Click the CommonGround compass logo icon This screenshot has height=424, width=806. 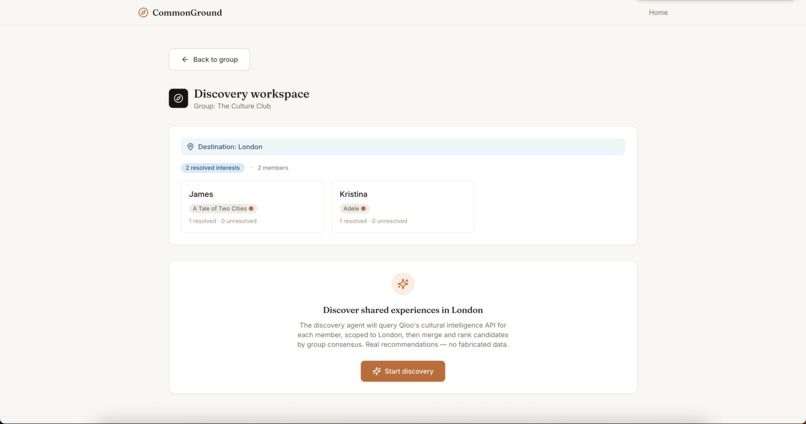pyautogui.click(x=143, y=12)
